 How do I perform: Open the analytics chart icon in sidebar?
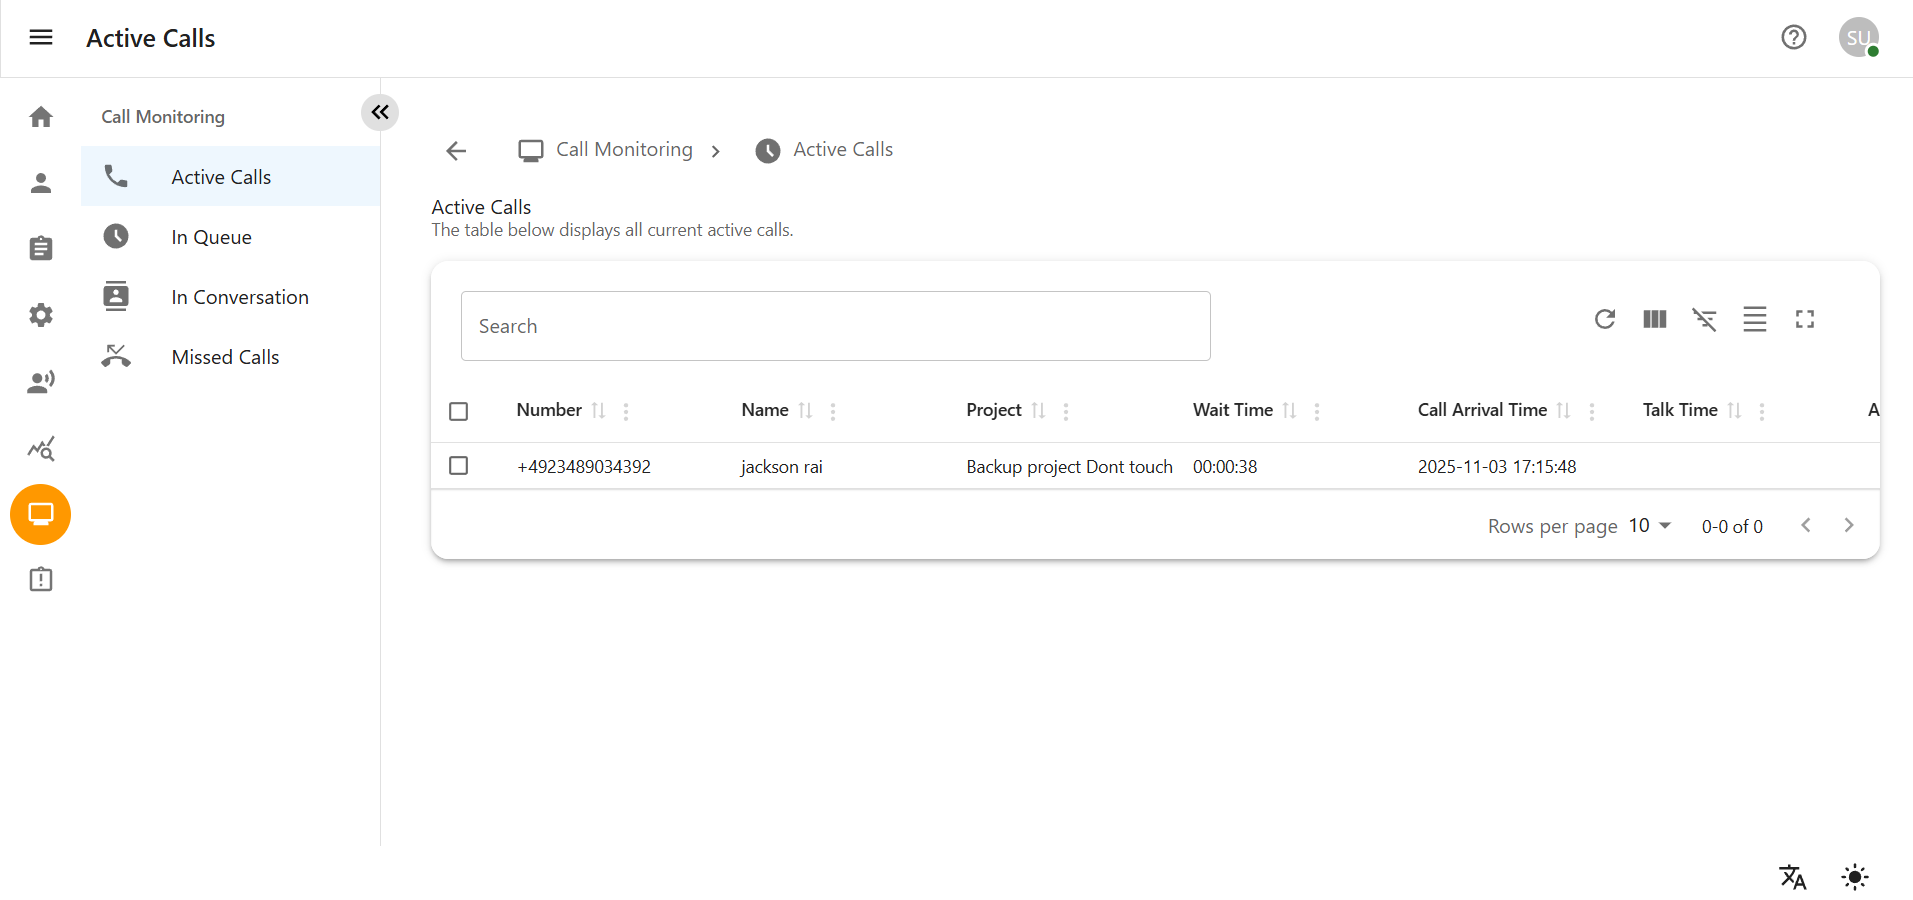pyautogui.click(x=40, y=448)
